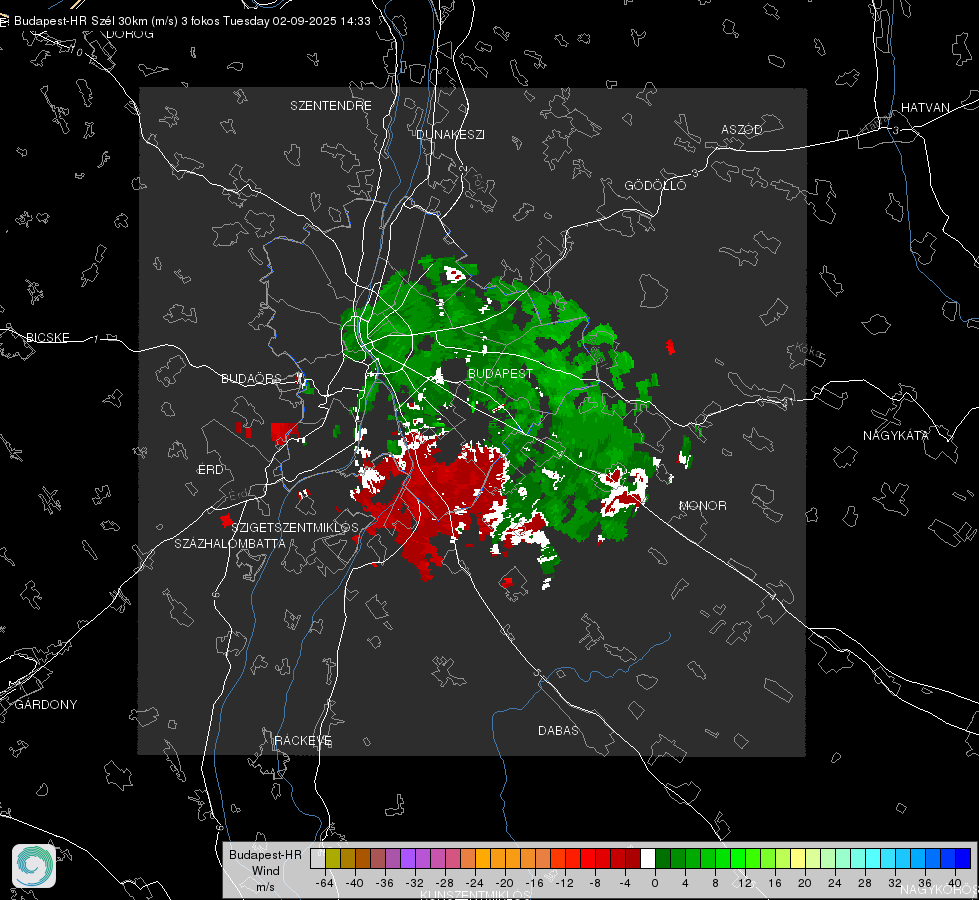Image resolution: width=979 pixels, height=900 pixels.
Task: Select the BUDAPEST city label
Action: pyautogui.click(x=500, y=373)
